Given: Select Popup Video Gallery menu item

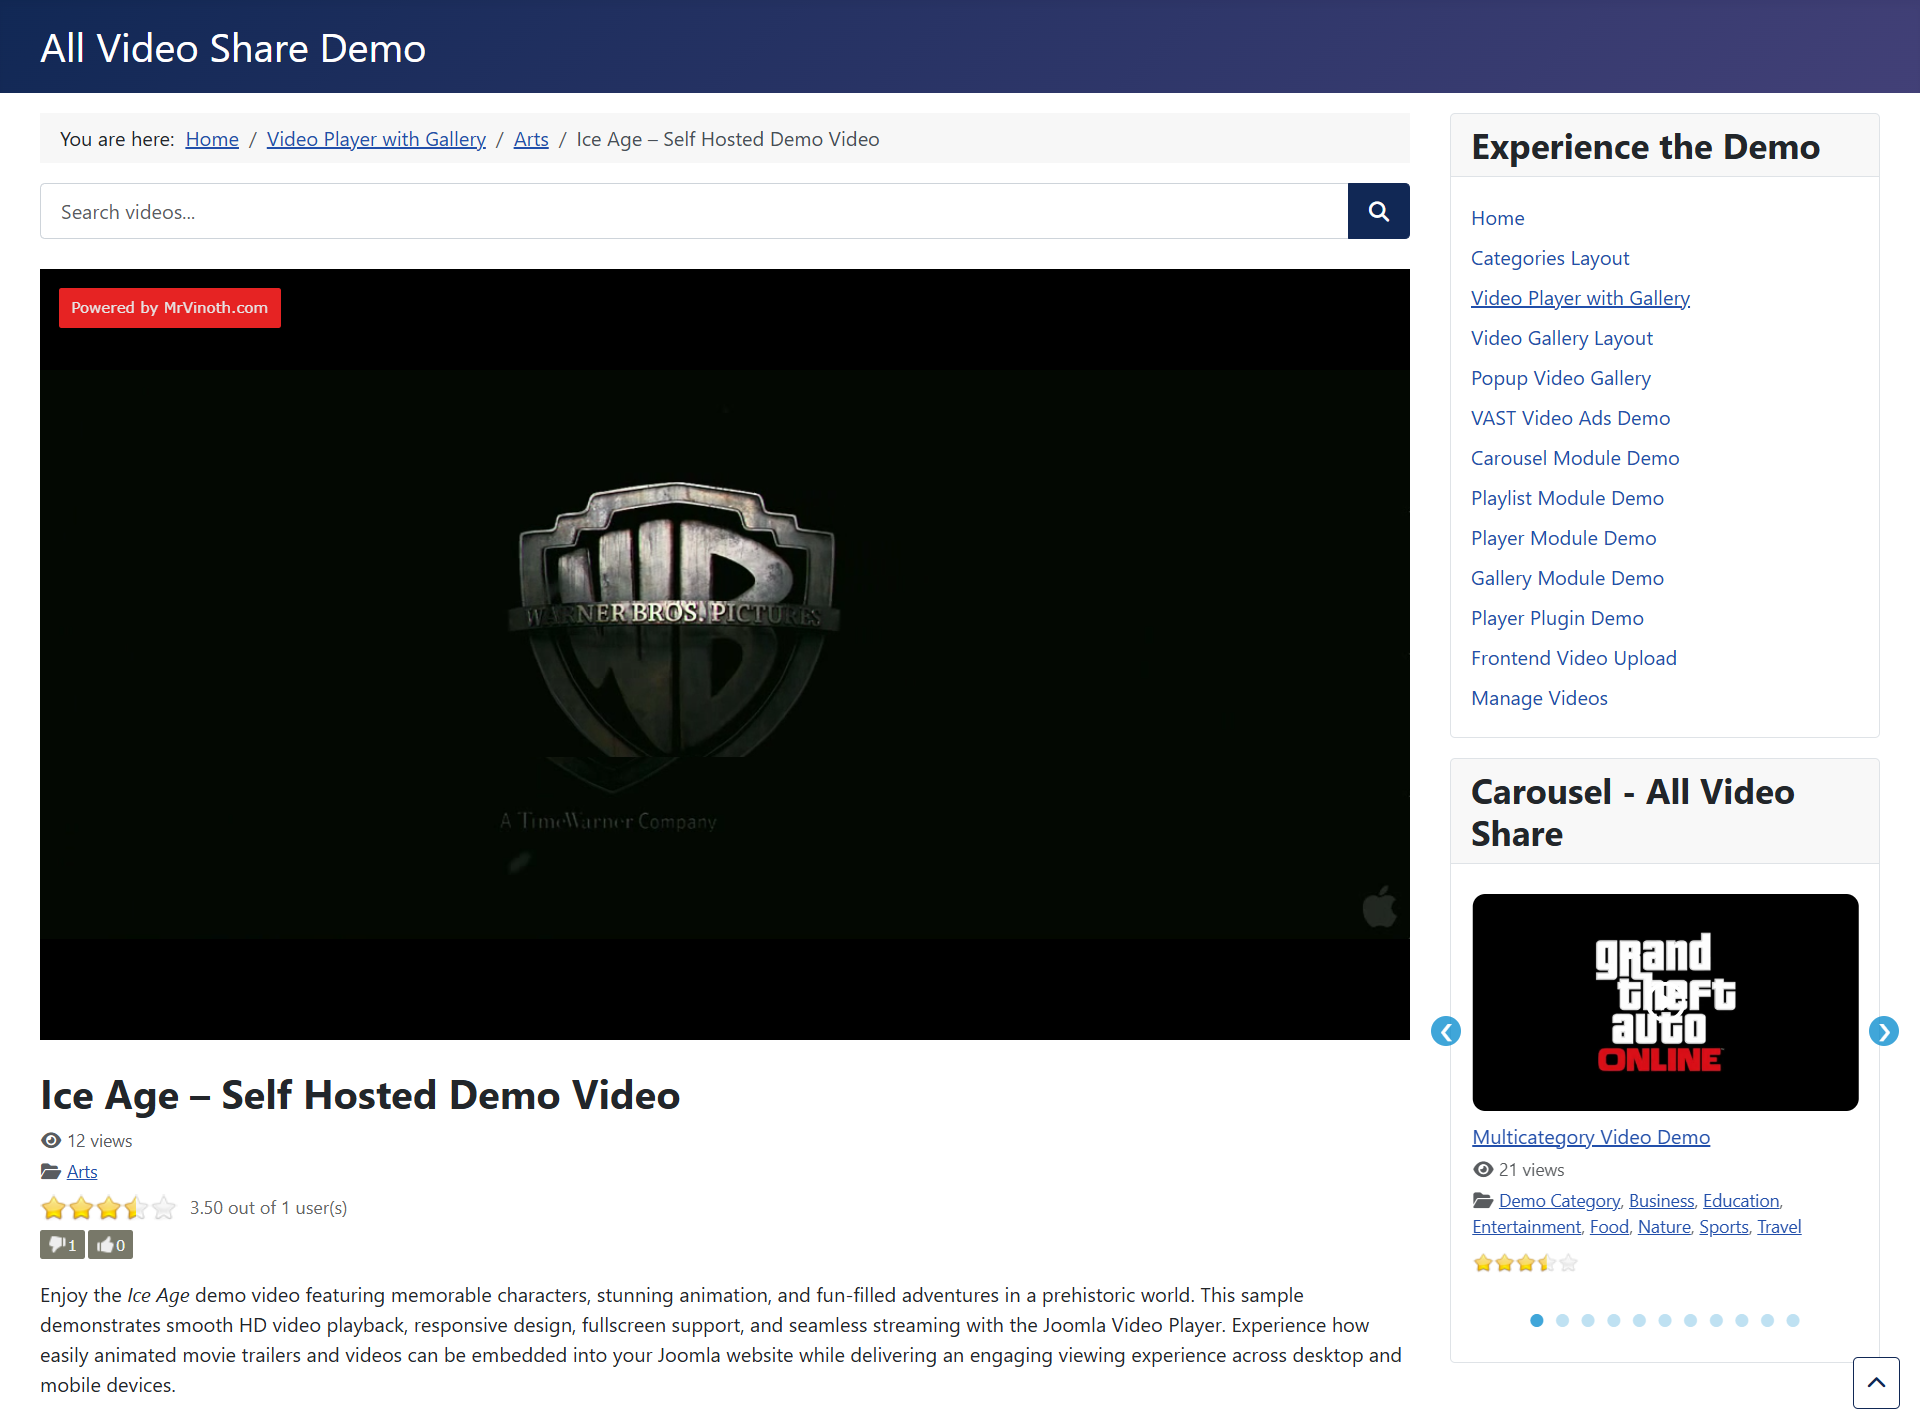Looking at the screenshot, I should click(1561, 378).
